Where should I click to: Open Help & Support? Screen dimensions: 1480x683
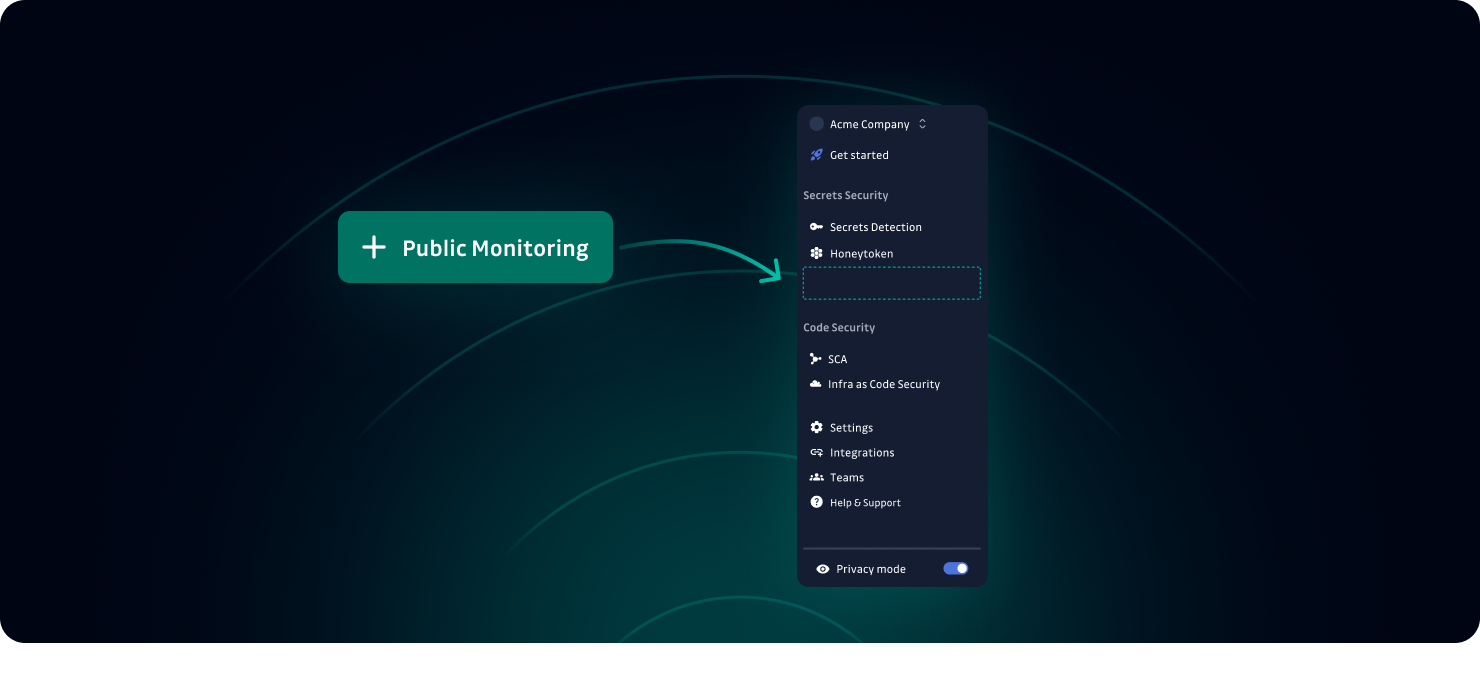(865, 503)
